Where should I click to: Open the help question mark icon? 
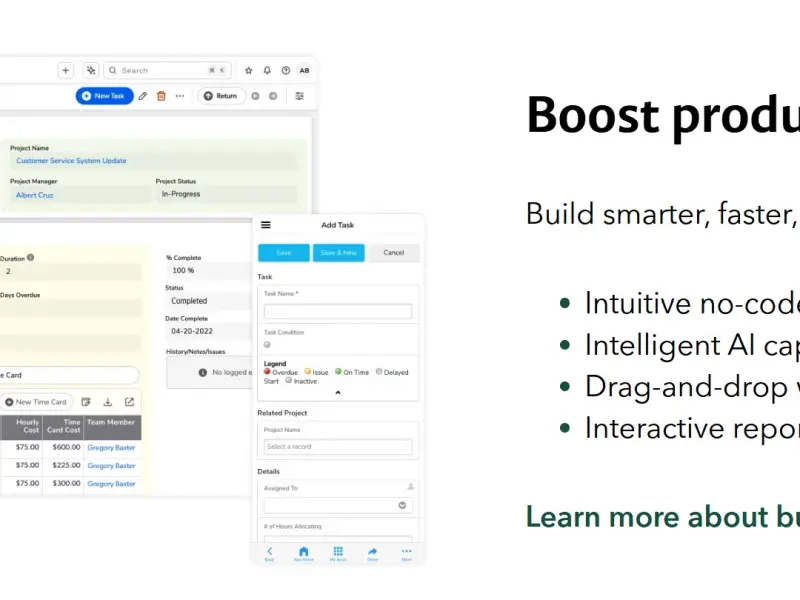coord(286,70)
